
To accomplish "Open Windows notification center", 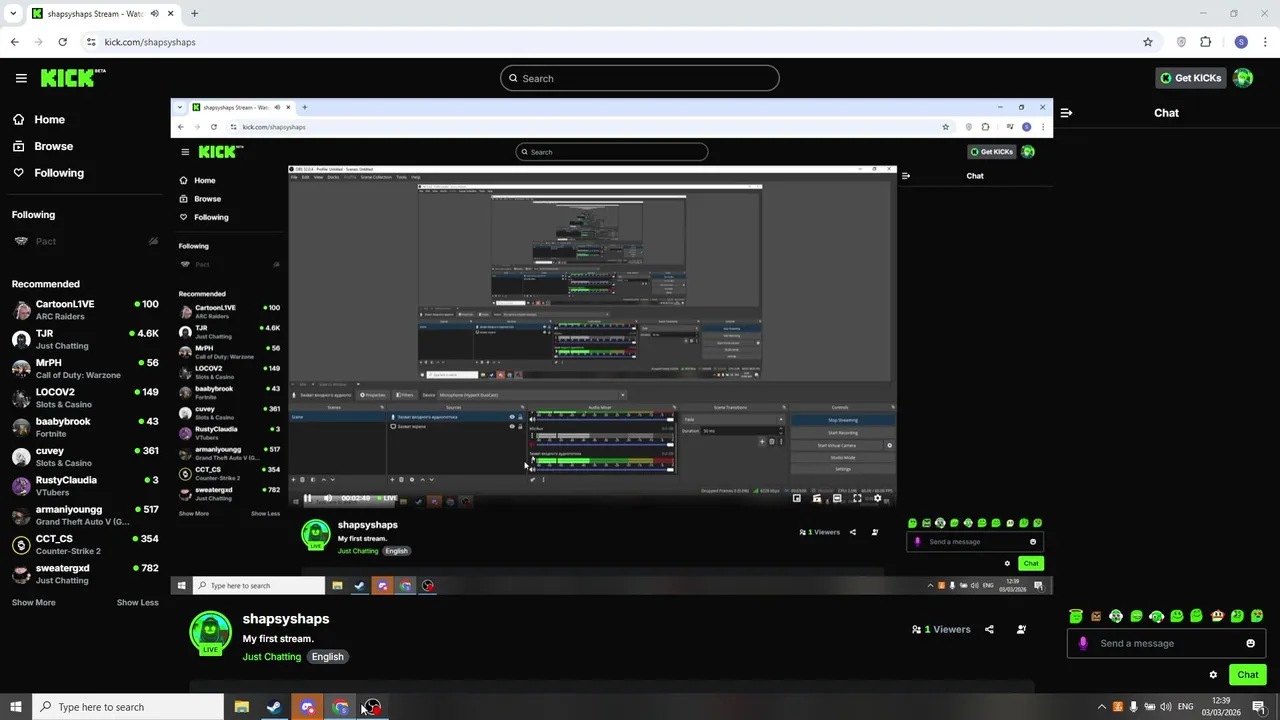I will pyautogui.click(x=1259, y=707).
